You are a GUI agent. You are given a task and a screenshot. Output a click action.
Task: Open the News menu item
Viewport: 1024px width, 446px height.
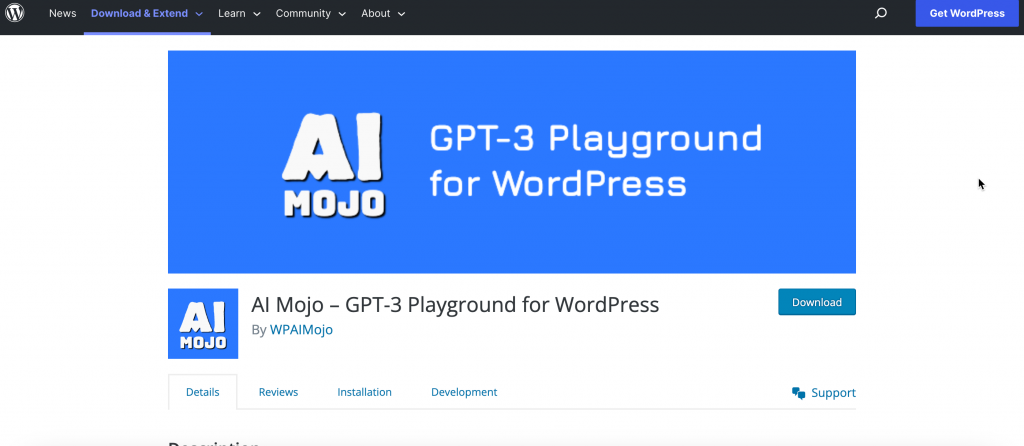click(x=63, y=13)
